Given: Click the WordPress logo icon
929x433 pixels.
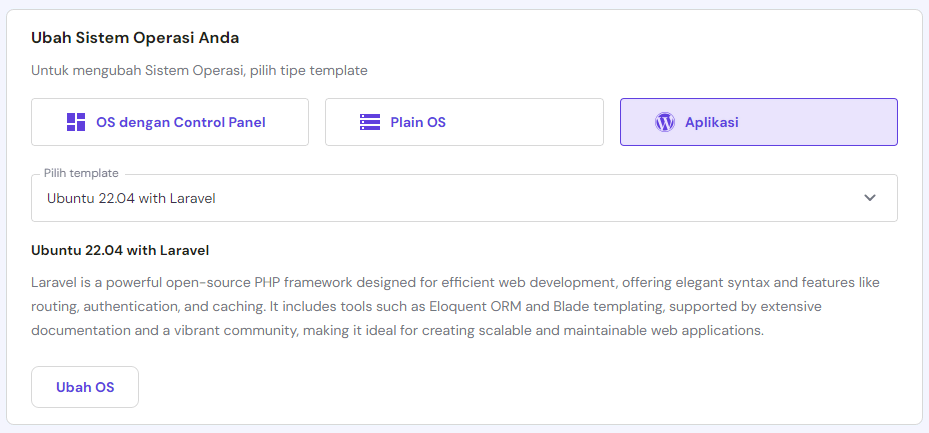Looking at the screenshot, I should click(x=665, y=122).
